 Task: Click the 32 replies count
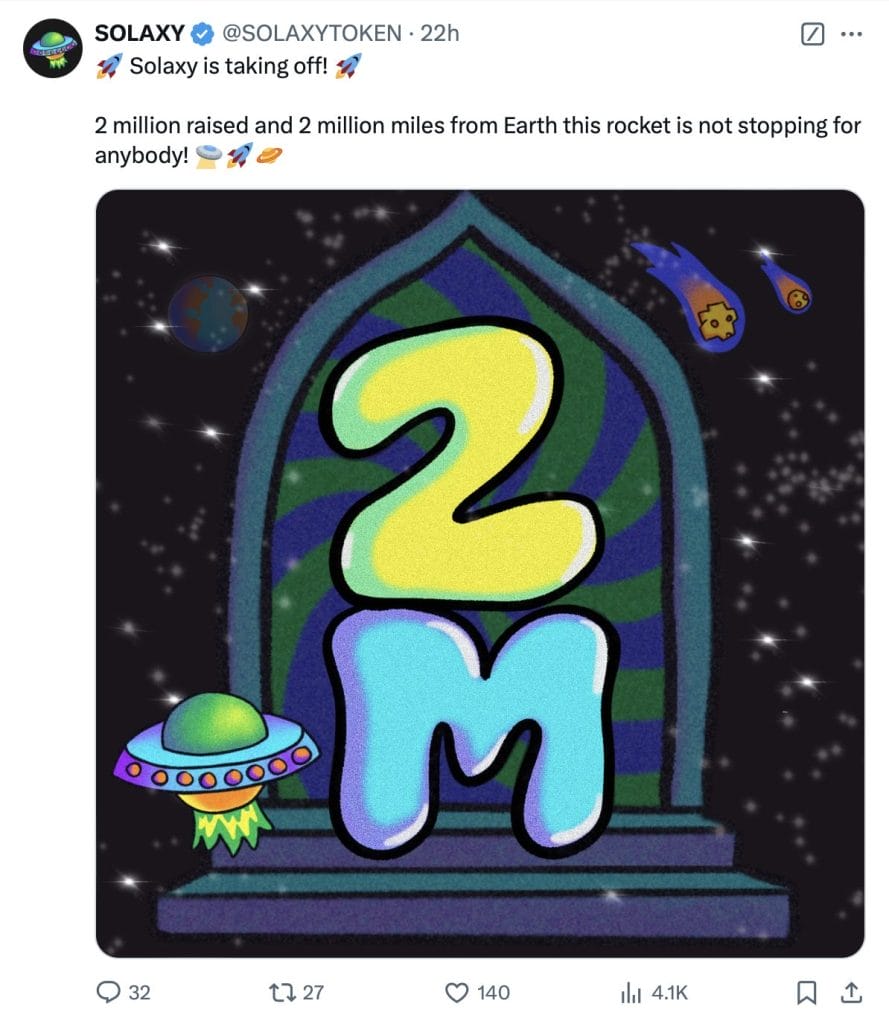click(140, 992)
